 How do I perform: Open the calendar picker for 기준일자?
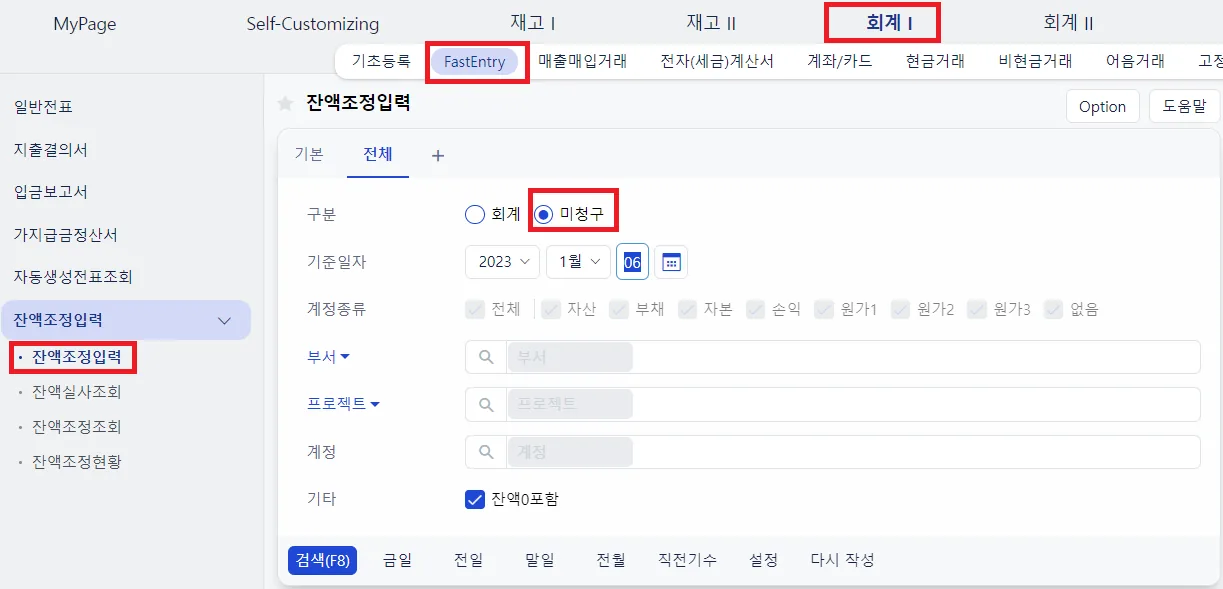[671, 262]
